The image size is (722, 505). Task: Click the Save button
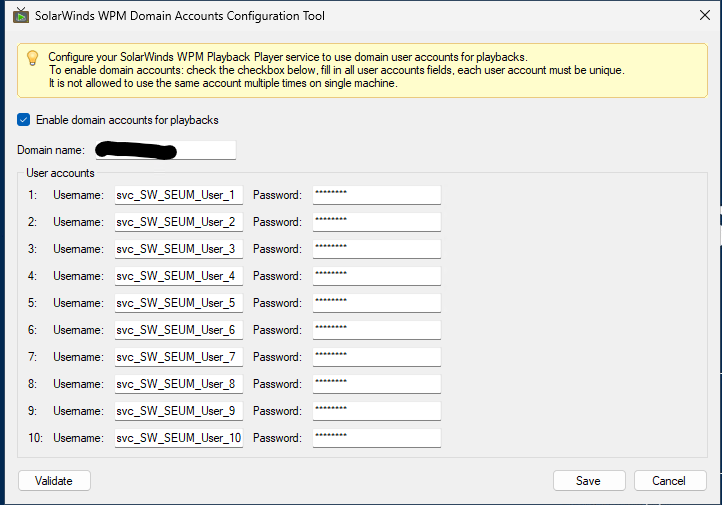tap(589, 481)
